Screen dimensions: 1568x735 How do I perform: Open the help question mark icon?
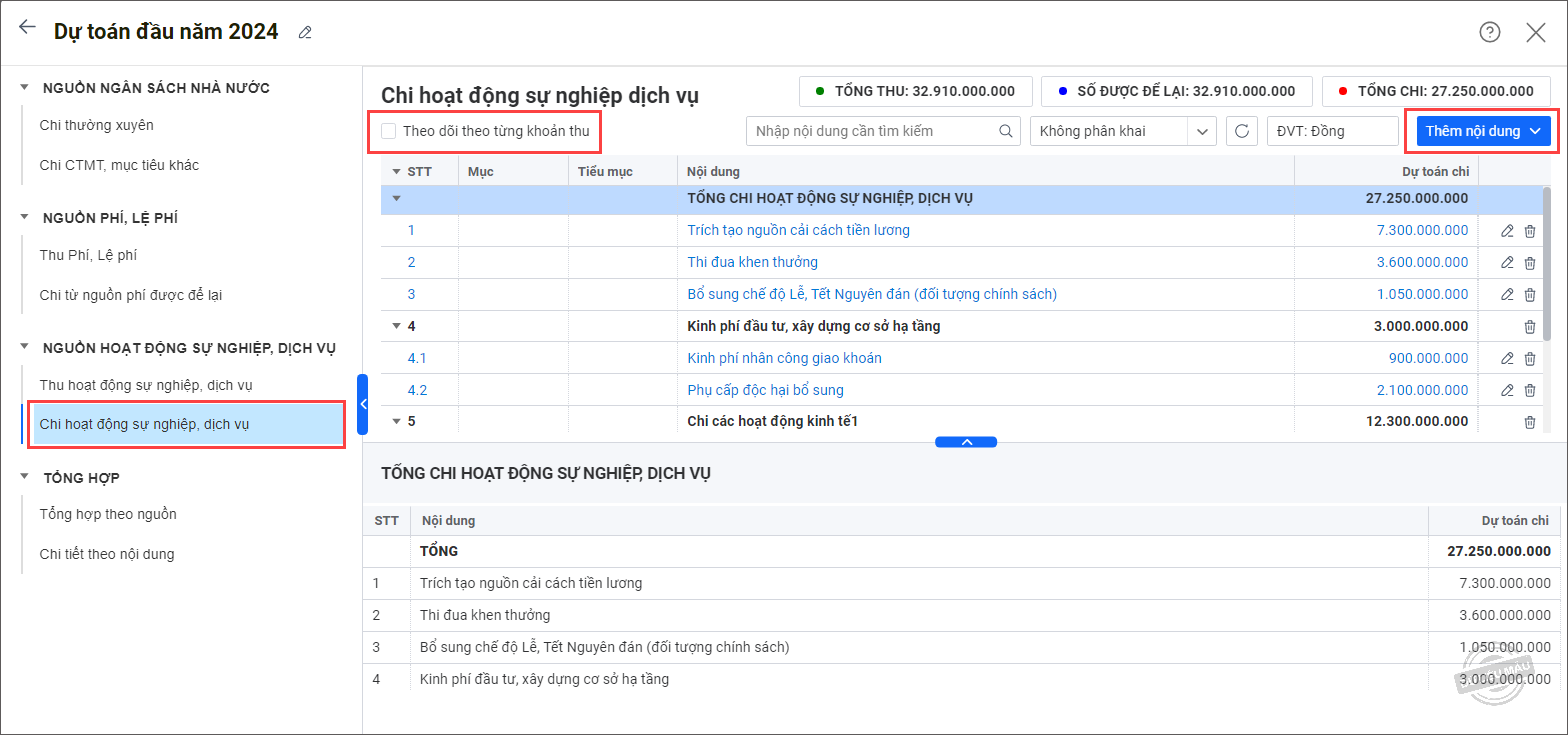[x=1489, y=32]
